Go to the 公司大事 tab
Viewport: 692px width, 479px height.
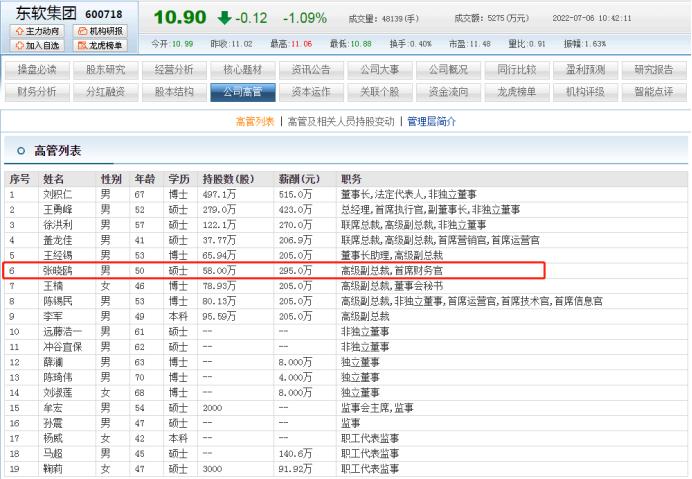pyautogui.click(x=380, y=70)
